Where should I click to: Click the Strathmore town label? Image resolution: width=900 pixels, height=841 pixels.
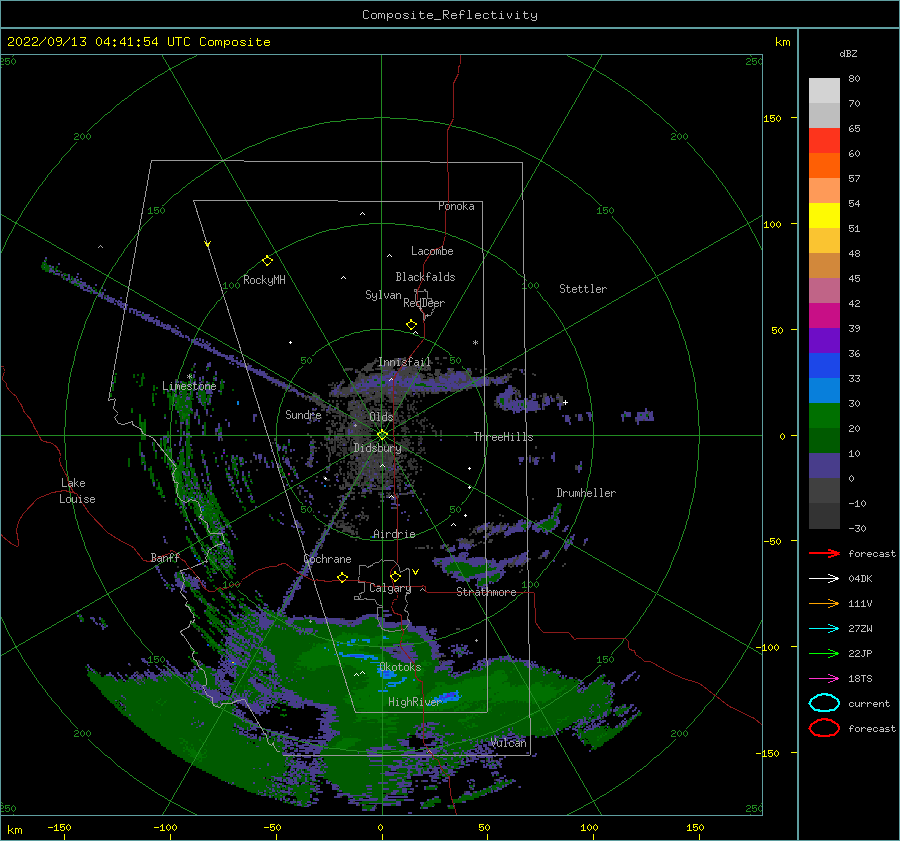coord(486,592)
